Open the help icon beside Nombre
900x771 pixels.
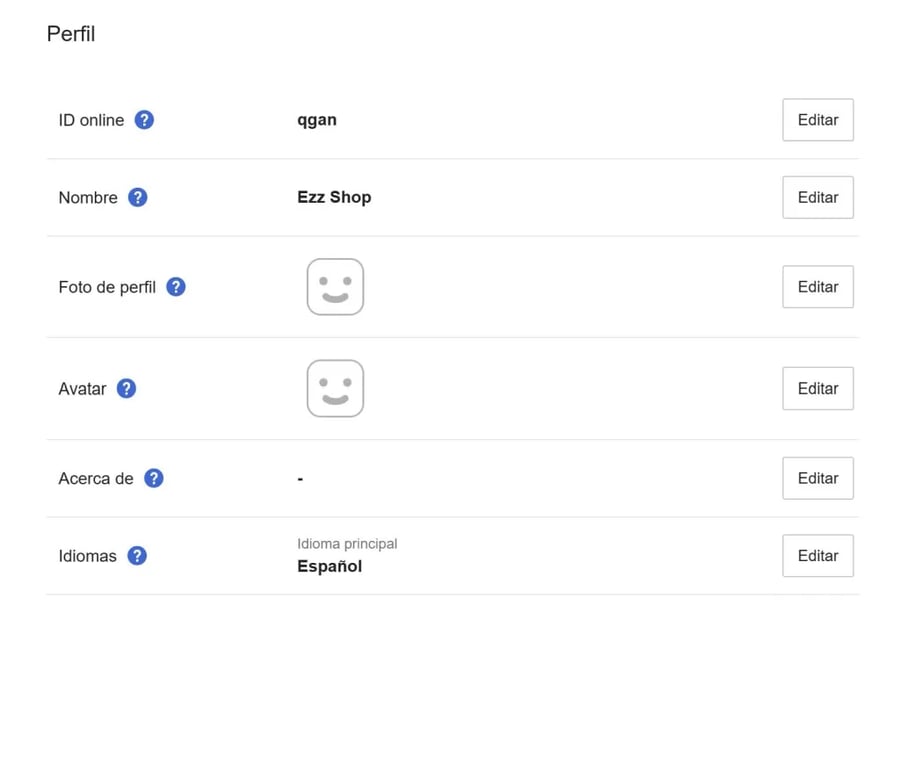pos(138,197)
